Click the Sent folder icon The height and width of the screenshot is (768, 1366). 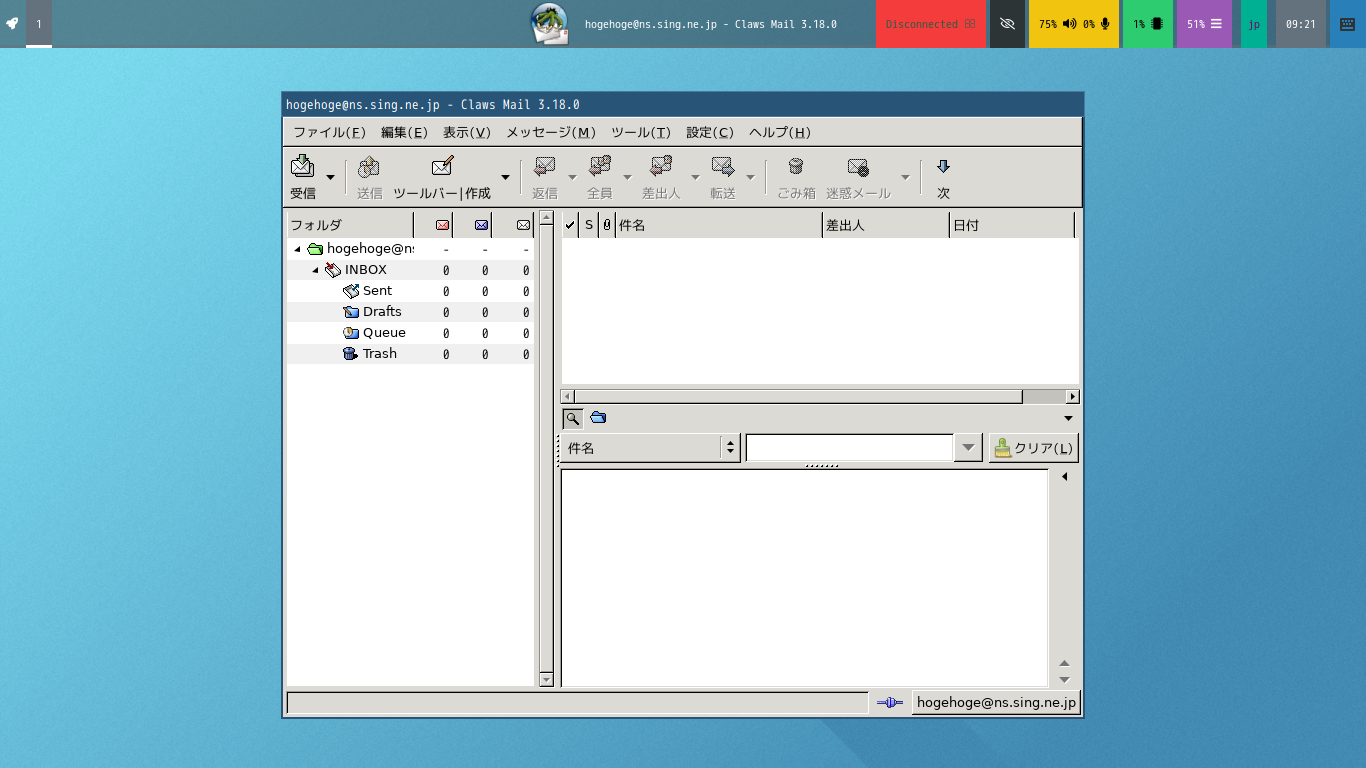[x=351, y=291]
